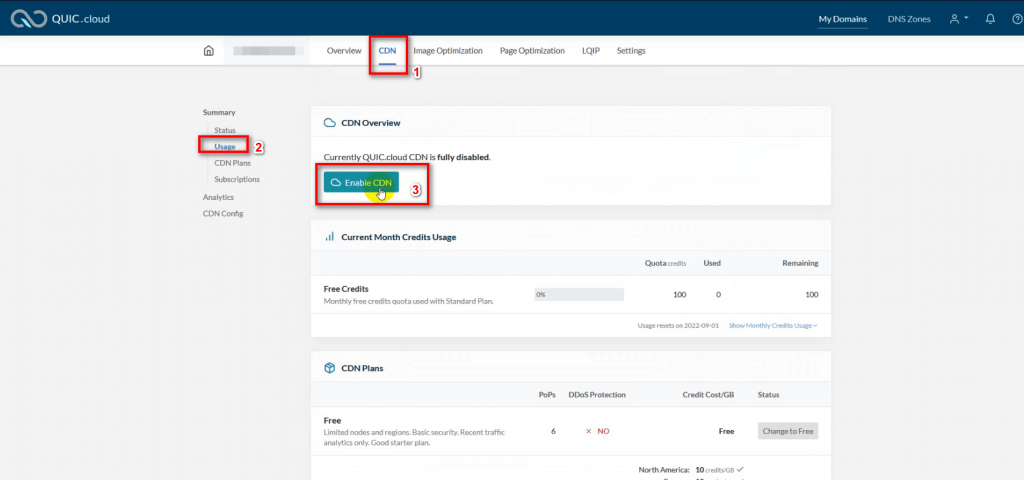Go to the home icon
Viewport: 1024px width, 480px height.
[x=208, y=50]
